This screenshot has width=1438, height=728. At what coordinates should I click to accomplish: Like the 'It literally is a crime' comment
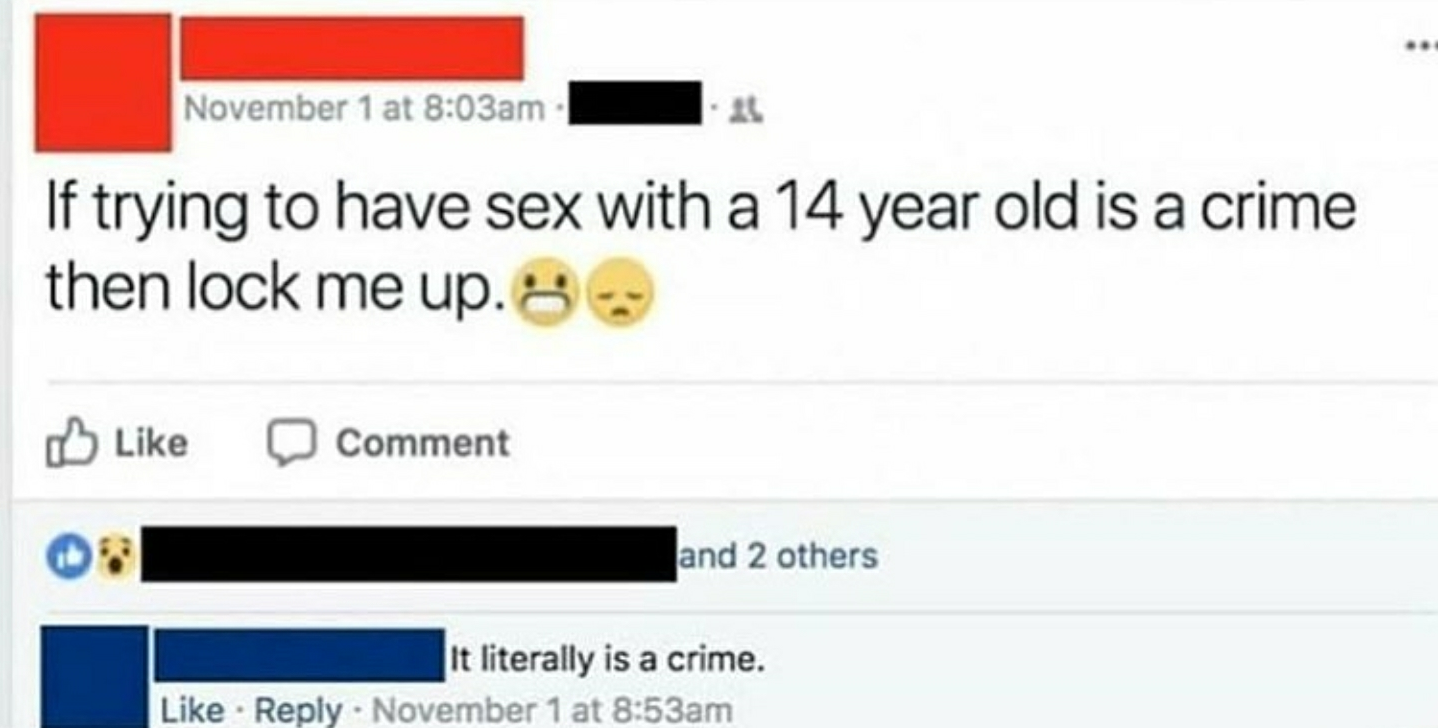point(191,711)
